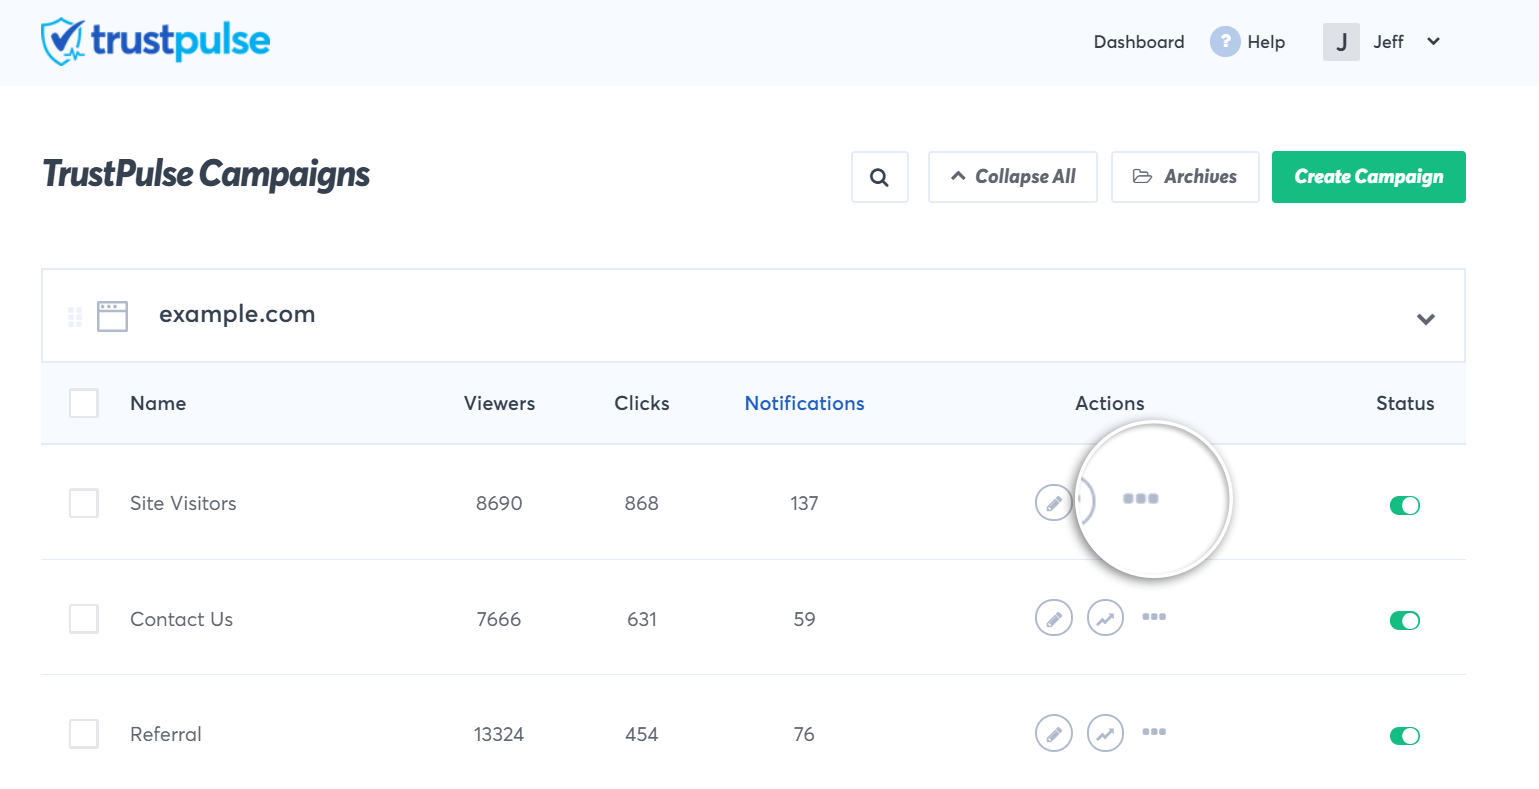Click Collapse All button

[1013, 177]
